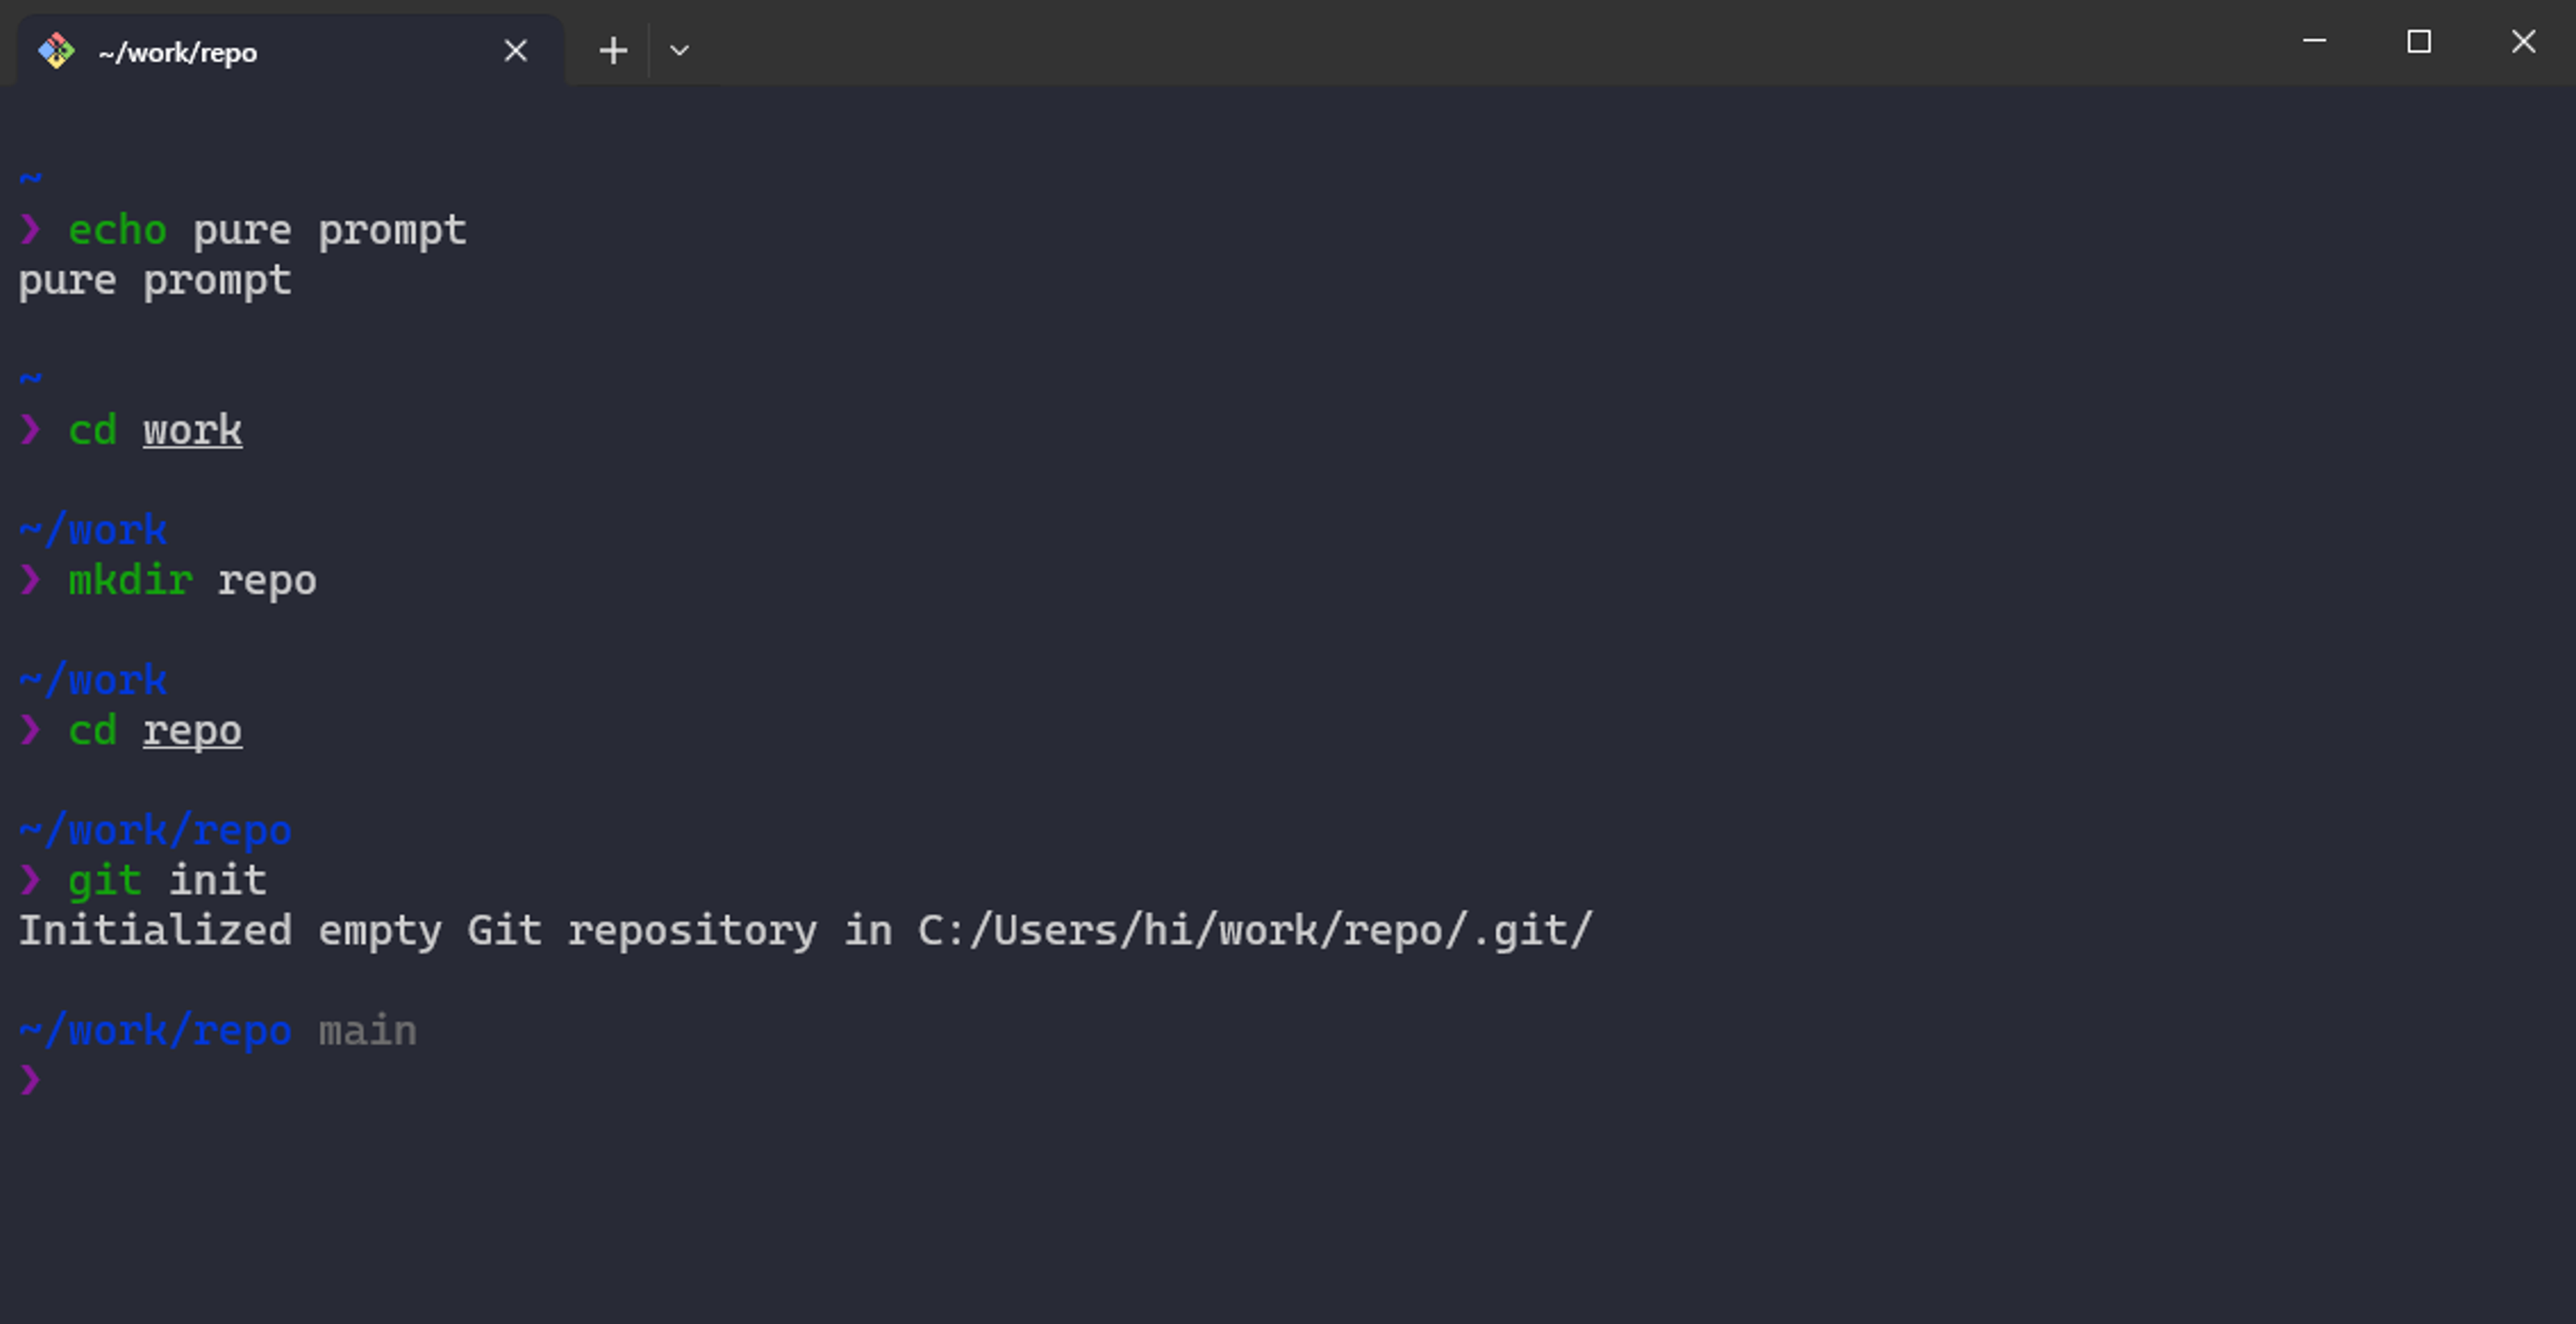Click the underlined repo directory link

[x=192, y=730]
